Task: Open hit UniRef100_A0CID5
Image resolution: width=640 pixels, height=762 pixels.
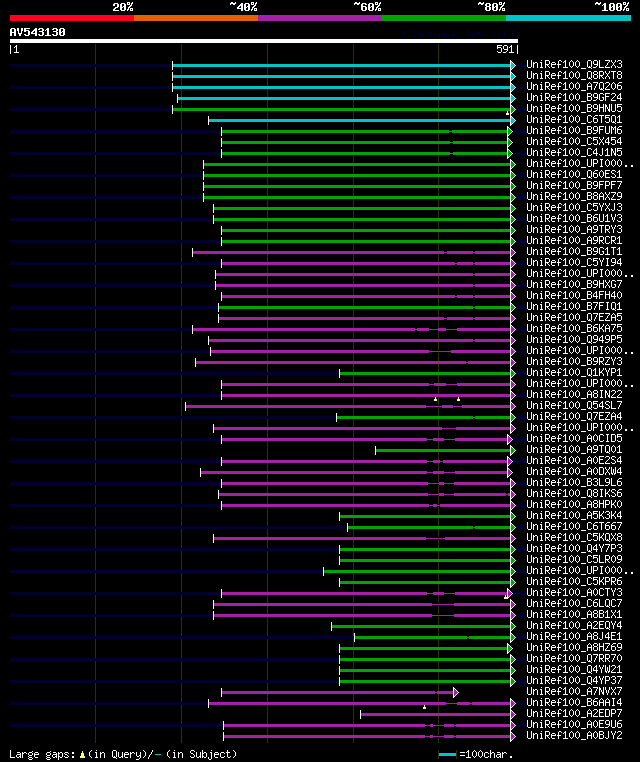Action: tap(574, 438)
